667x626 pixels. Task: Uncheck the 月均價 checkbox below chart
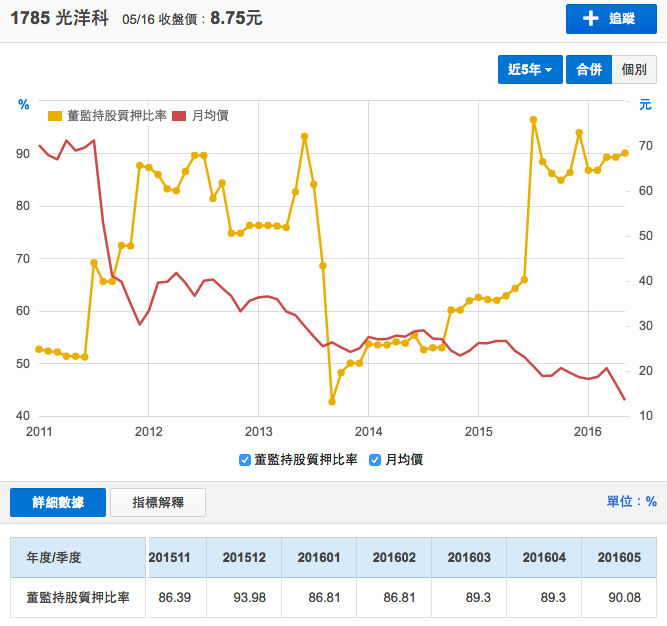click(376, 460)
